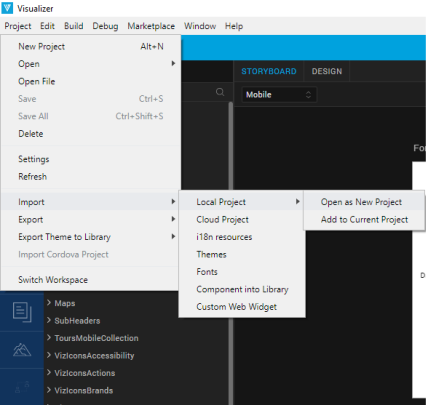Switch to the DESIGN tab
This screenshot has width=428, height=405.
tap(327, 71)
